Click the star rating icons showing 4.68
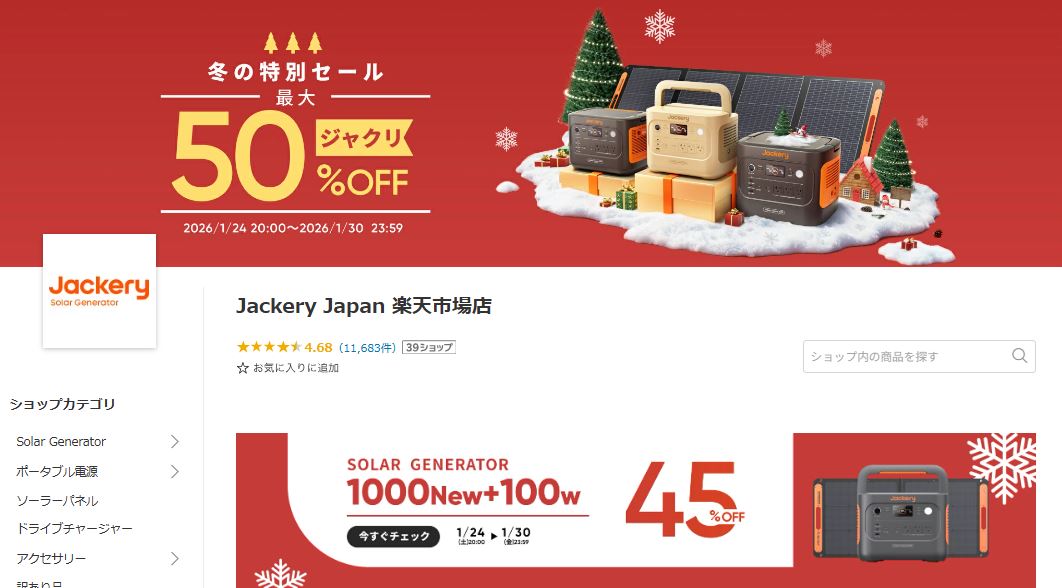Viewport: 1062px width, 588px height. pos(268,347)
